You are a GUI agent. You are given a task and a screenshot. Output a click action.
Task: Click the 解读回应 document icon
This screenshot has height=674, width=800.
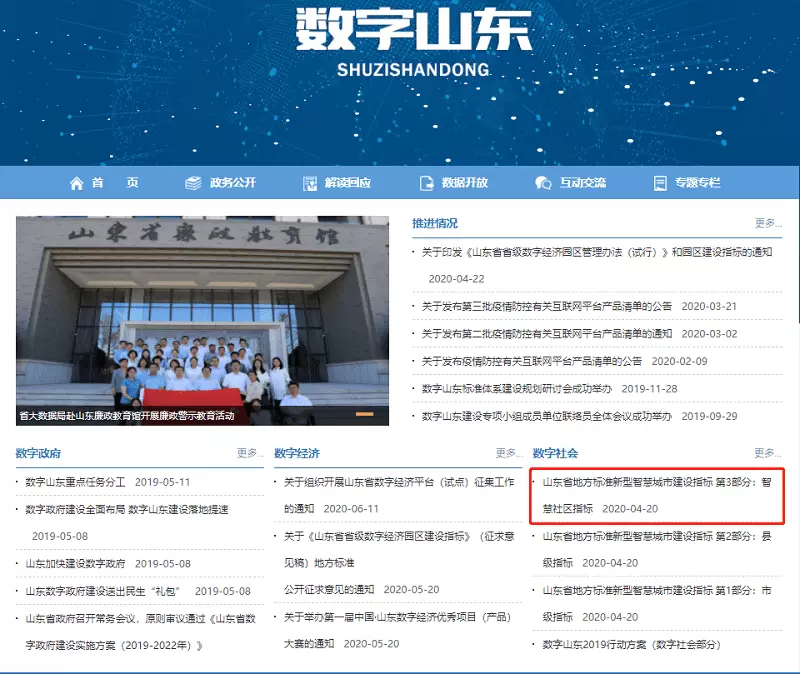tap(310, 183)
